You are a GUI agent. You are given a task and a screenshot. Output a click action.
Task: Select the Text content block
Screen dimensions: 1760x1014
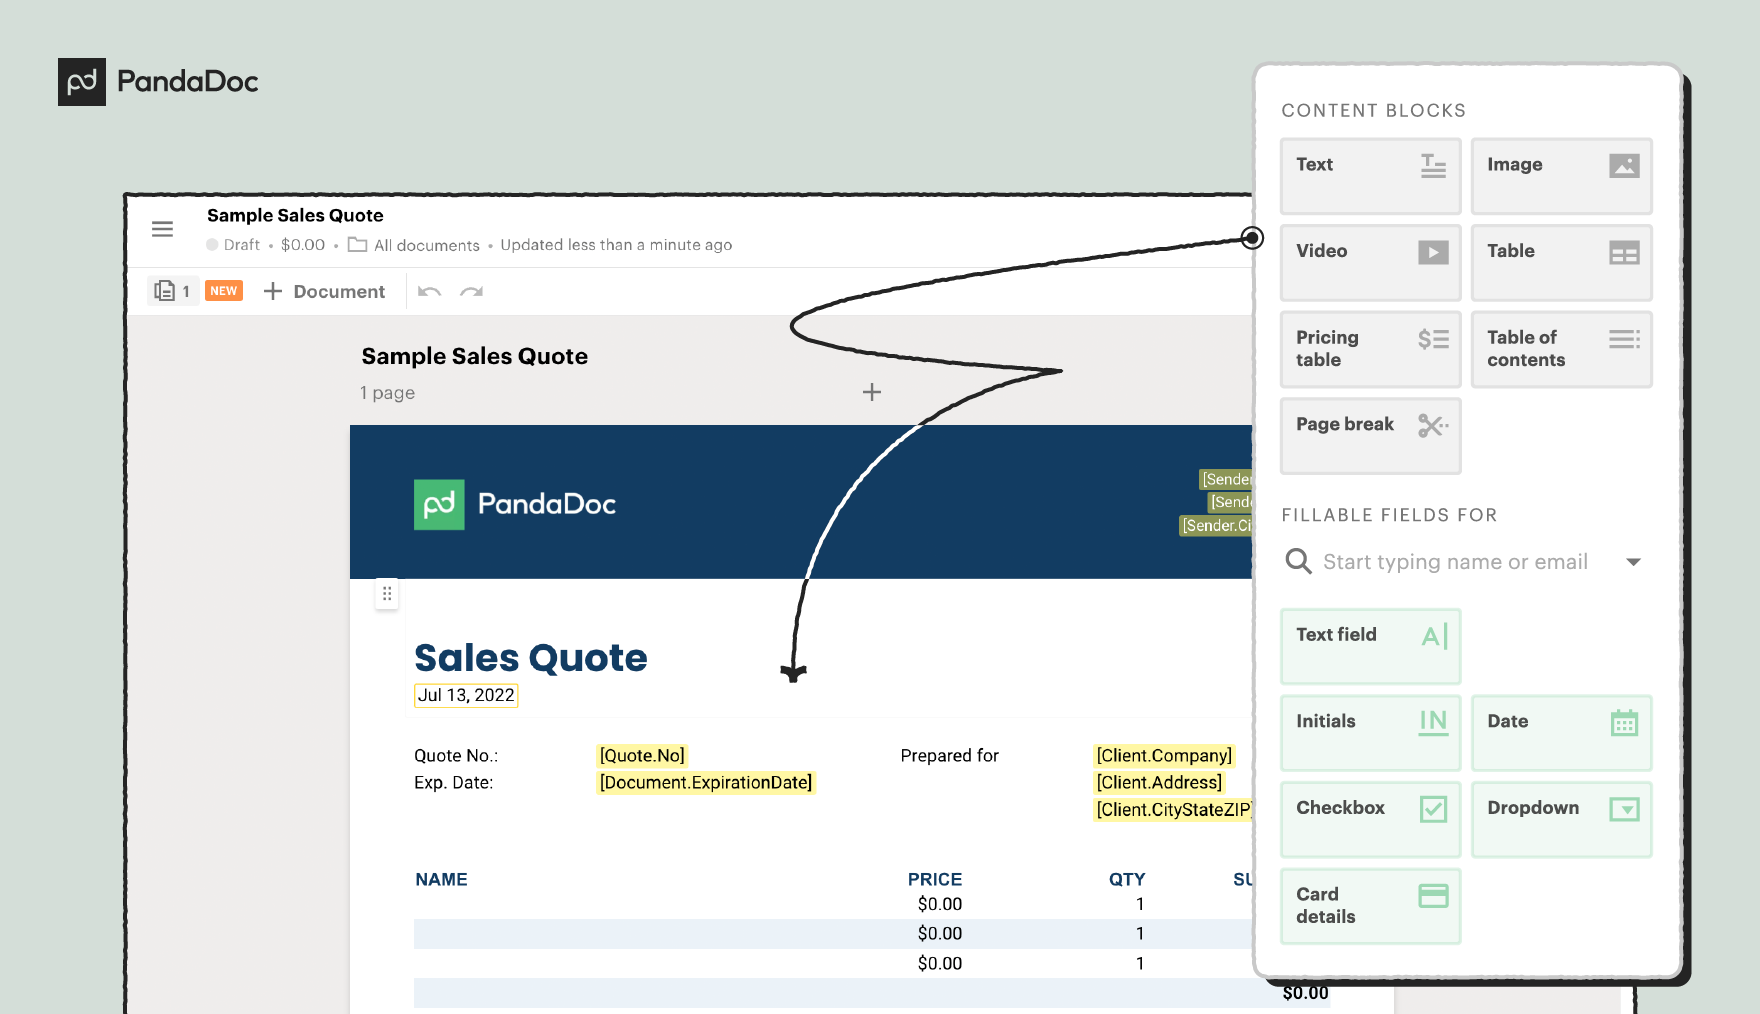(x=1371, y=176)
